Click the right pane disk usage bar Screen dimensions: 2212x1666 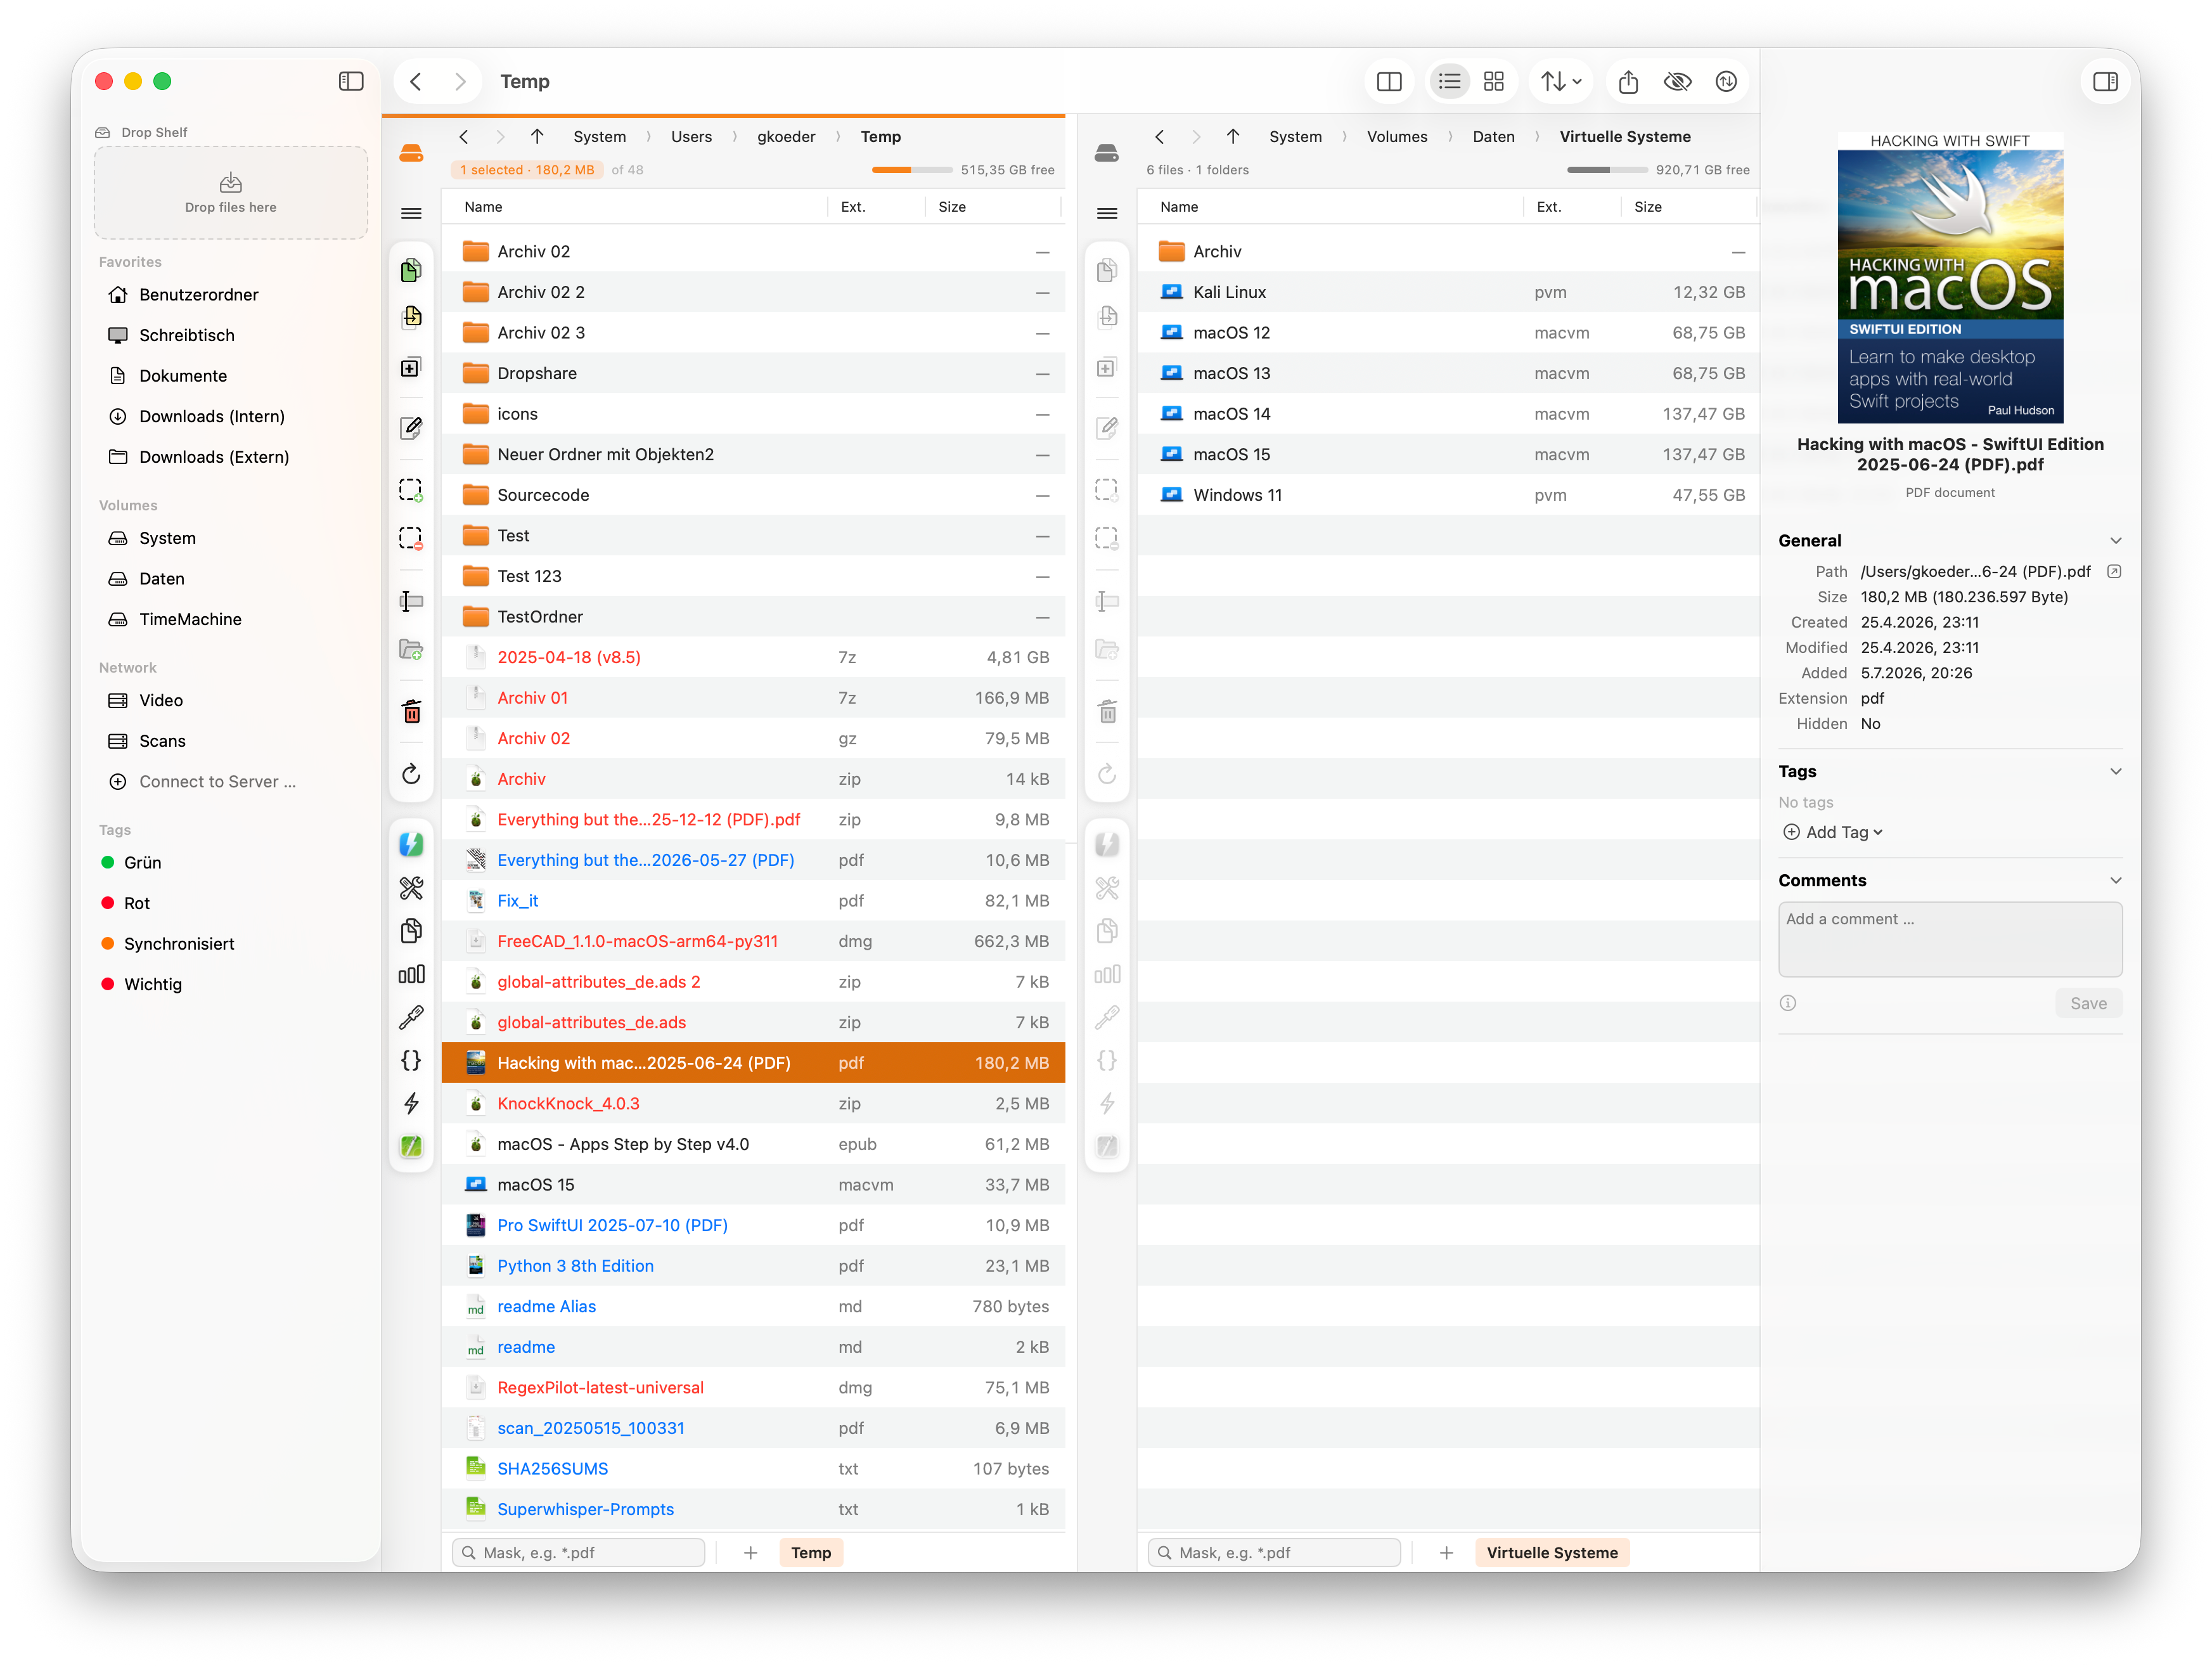1606,170
